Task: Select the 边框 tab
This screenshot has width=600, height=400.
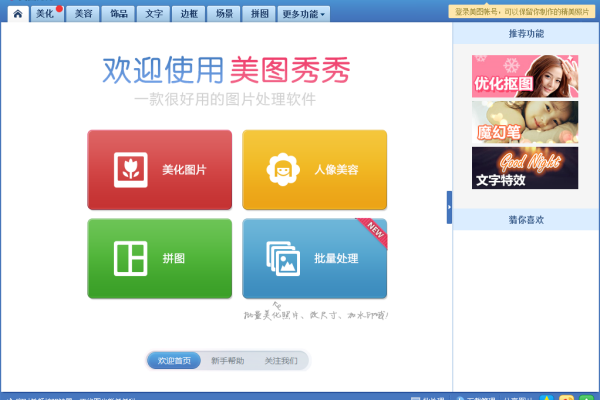Action: [x=188, y=14]
